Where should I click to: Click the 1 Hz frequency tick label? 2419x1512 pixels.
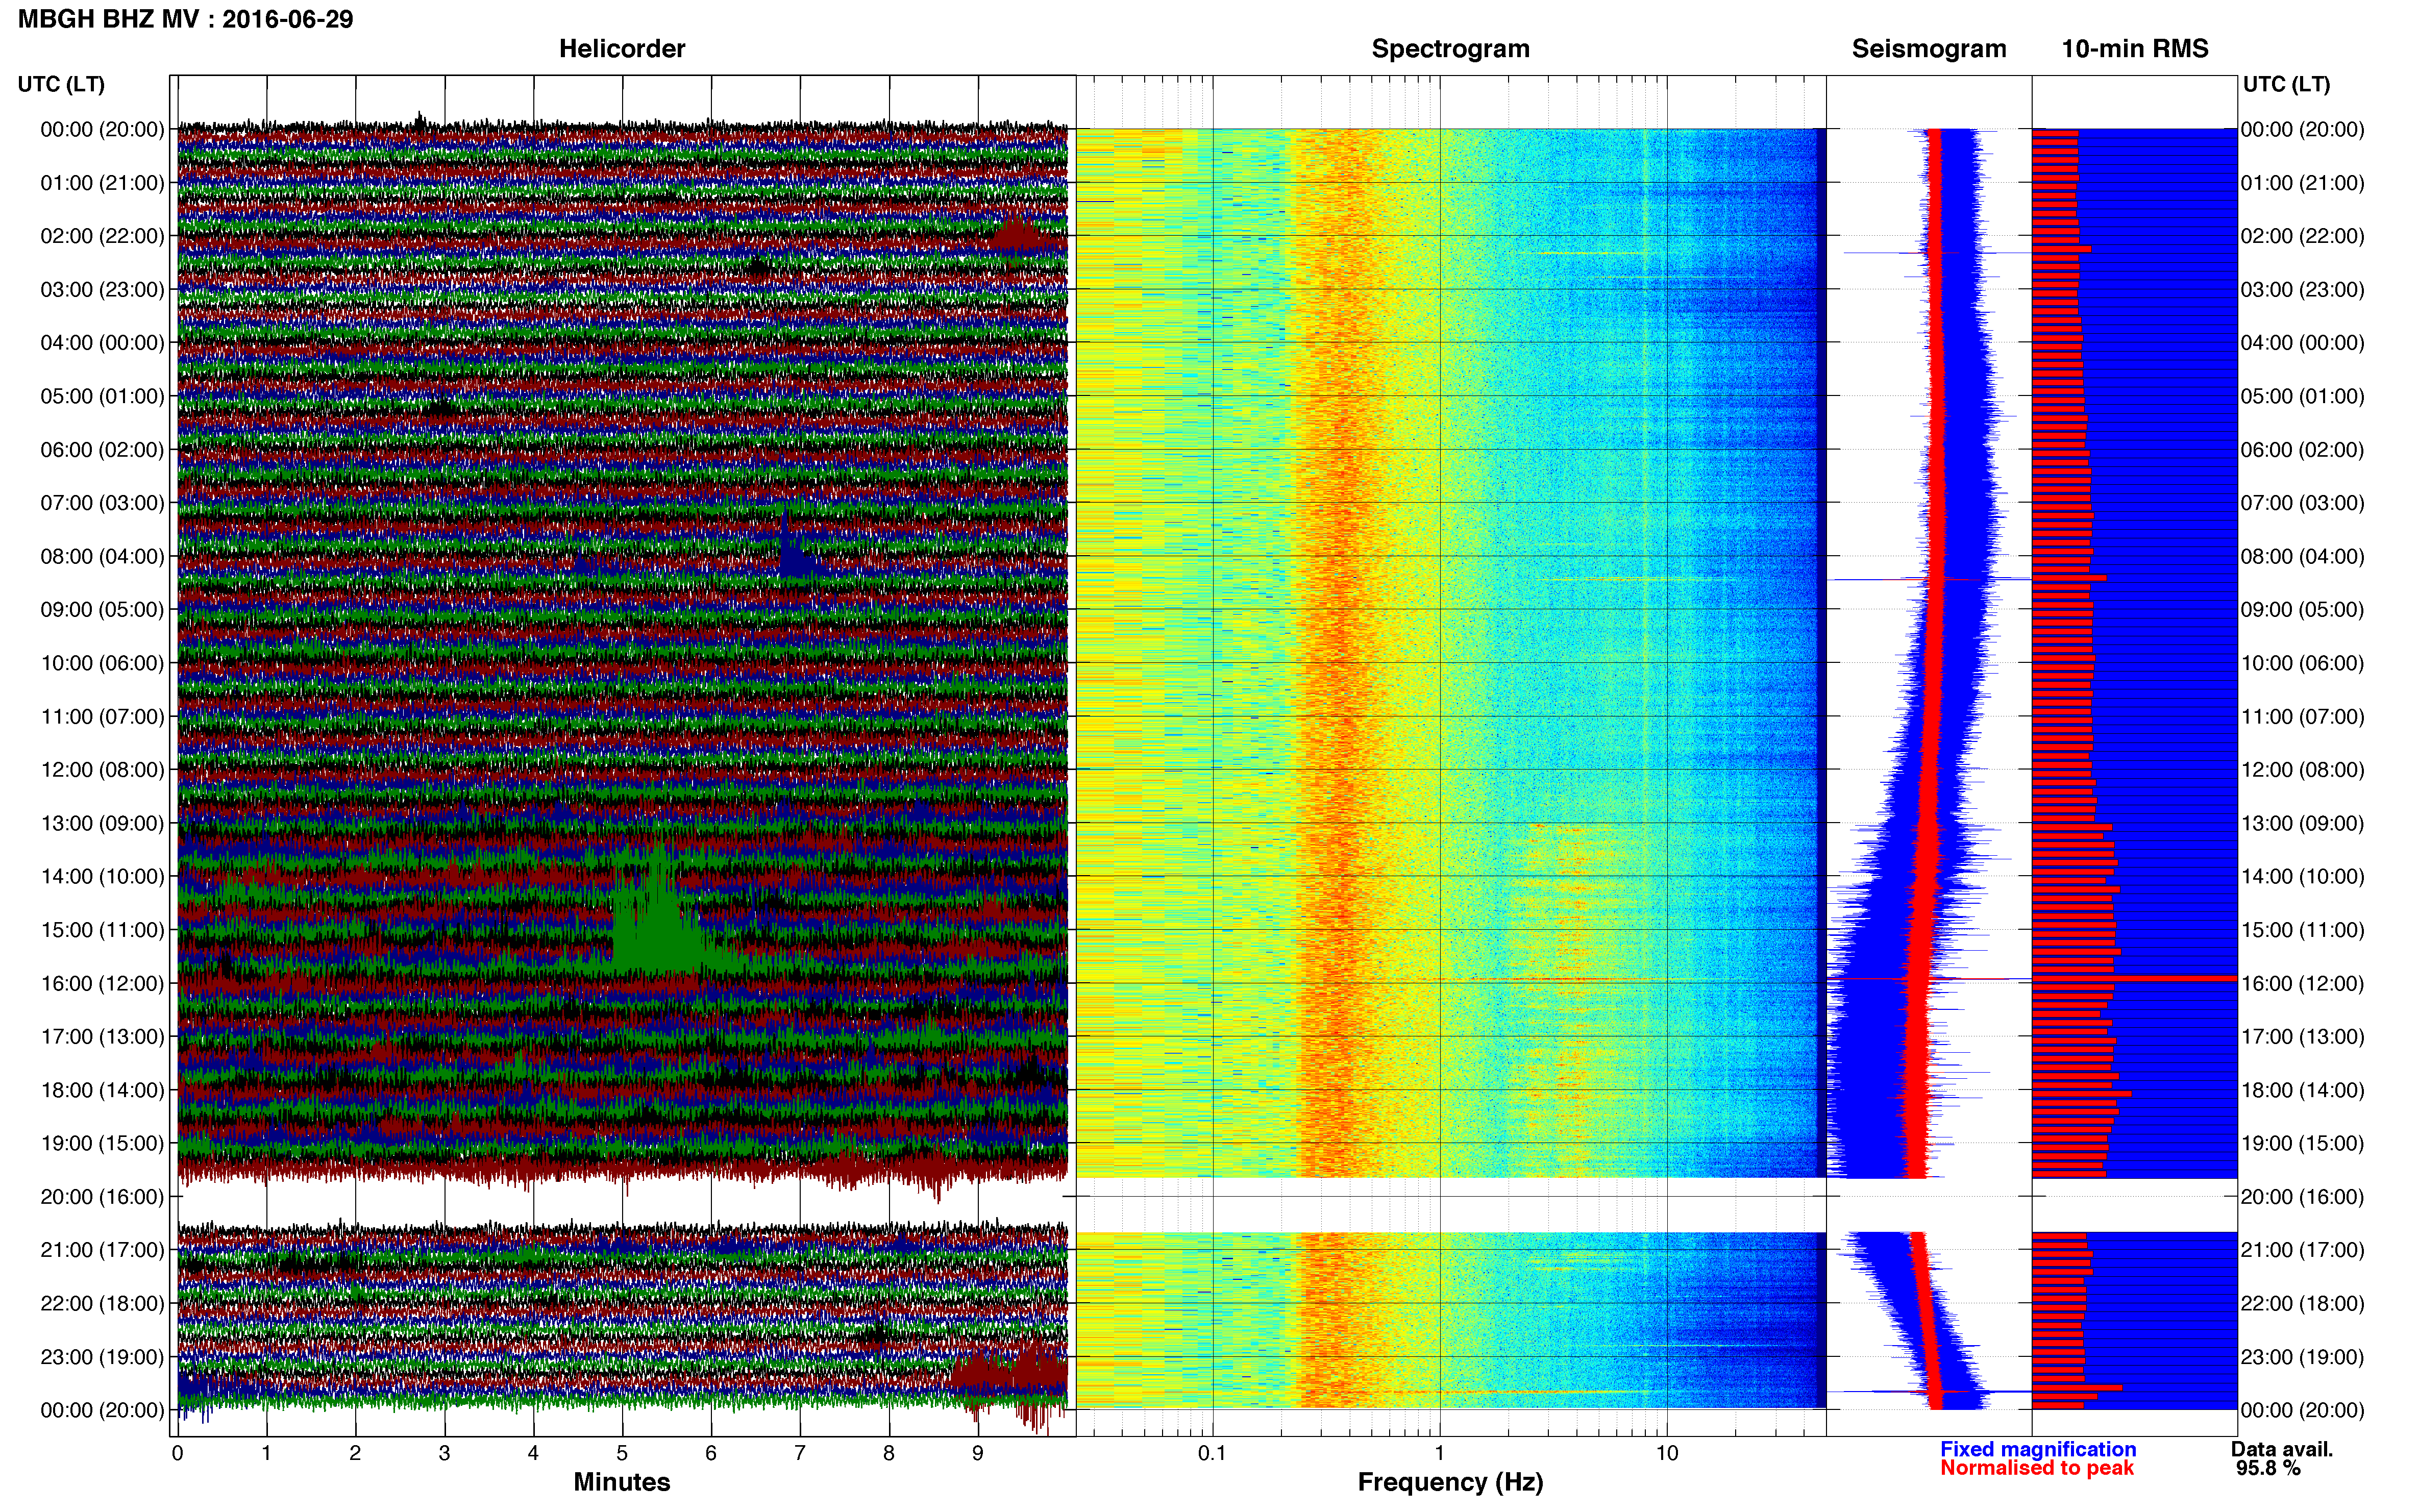pyautogui.click(x=1439, y=1453)
